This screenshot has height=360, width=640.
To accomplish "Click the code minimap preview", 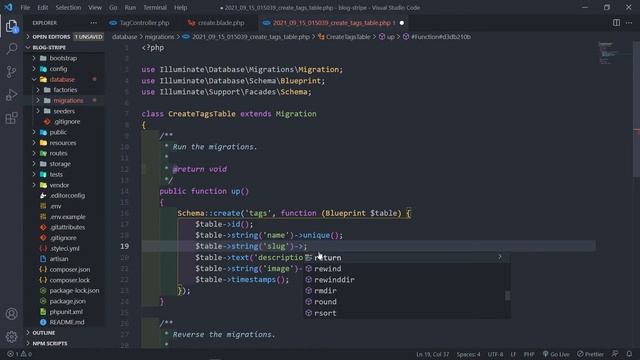I will tap(614, 53).
